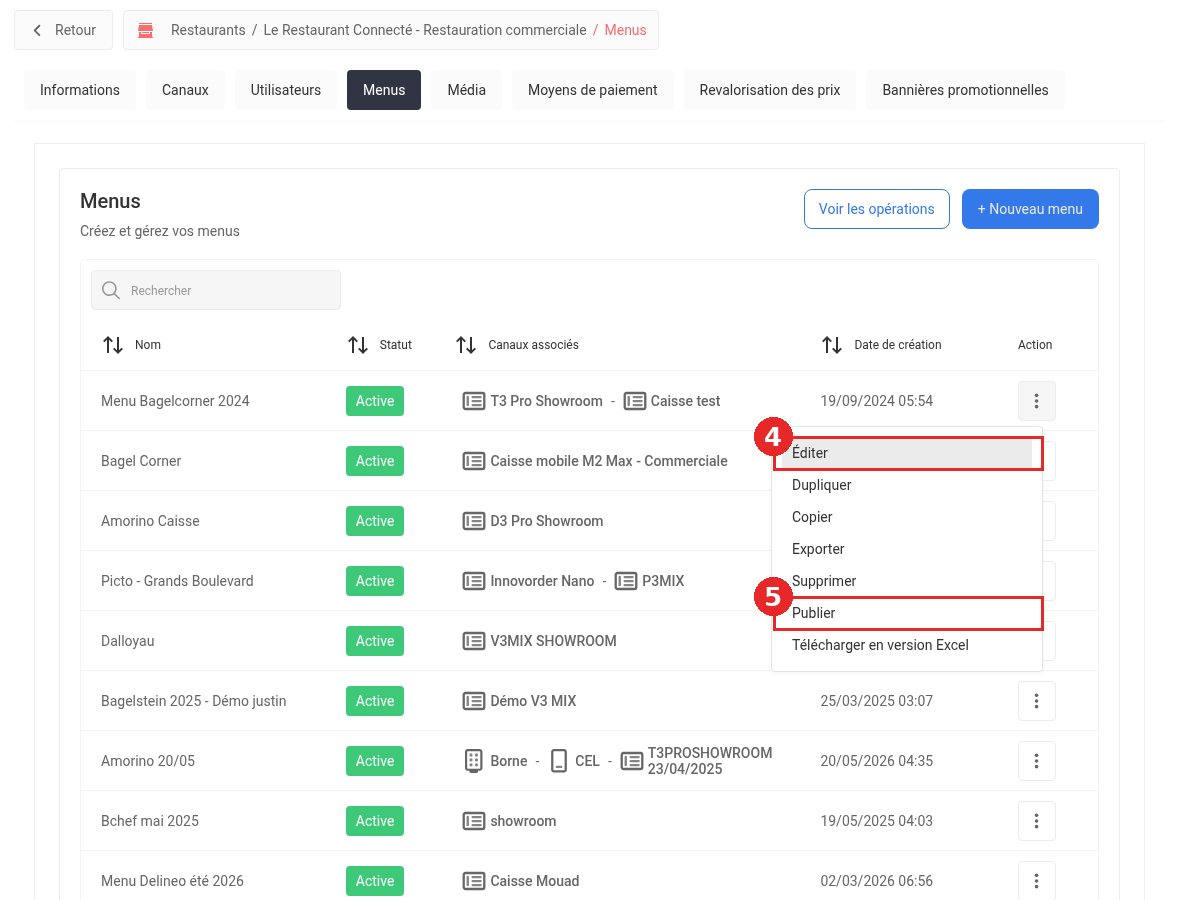Open actions menu for Amorino 20/05

tap(1036, 761)
